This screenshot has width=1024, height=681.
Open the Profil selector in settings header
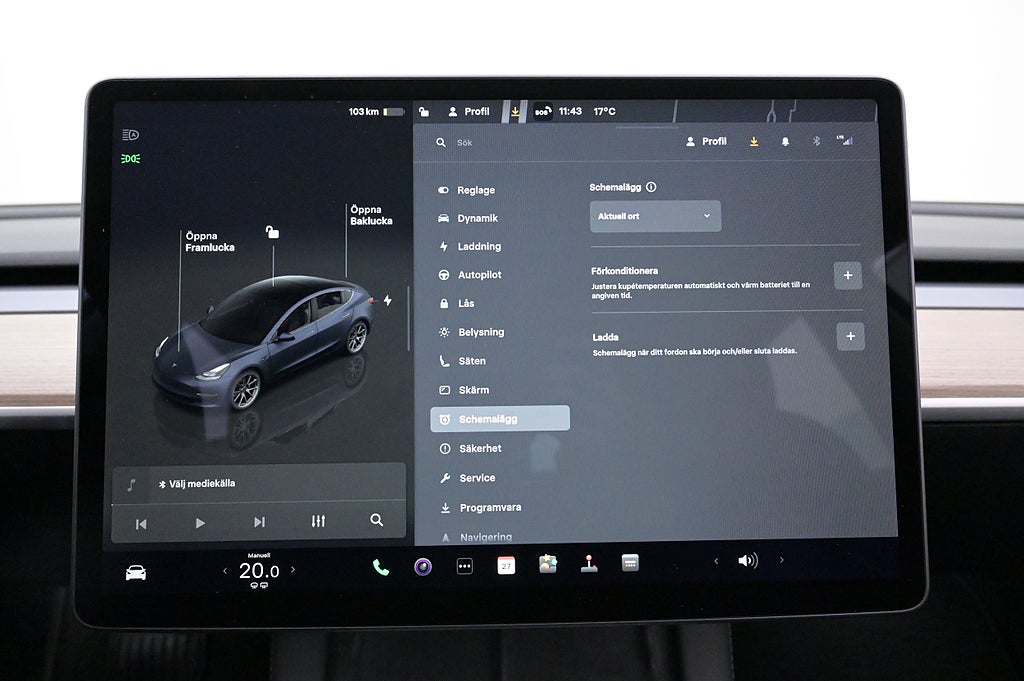tap(706, 142)
